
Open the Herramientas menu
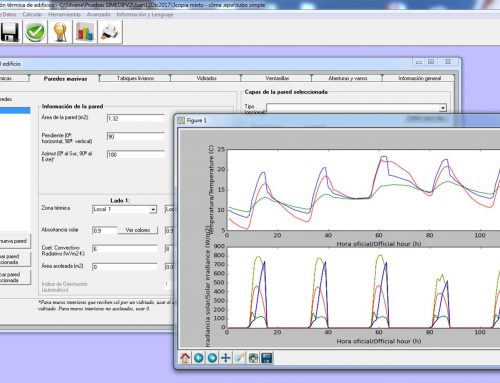click(64, 14)
